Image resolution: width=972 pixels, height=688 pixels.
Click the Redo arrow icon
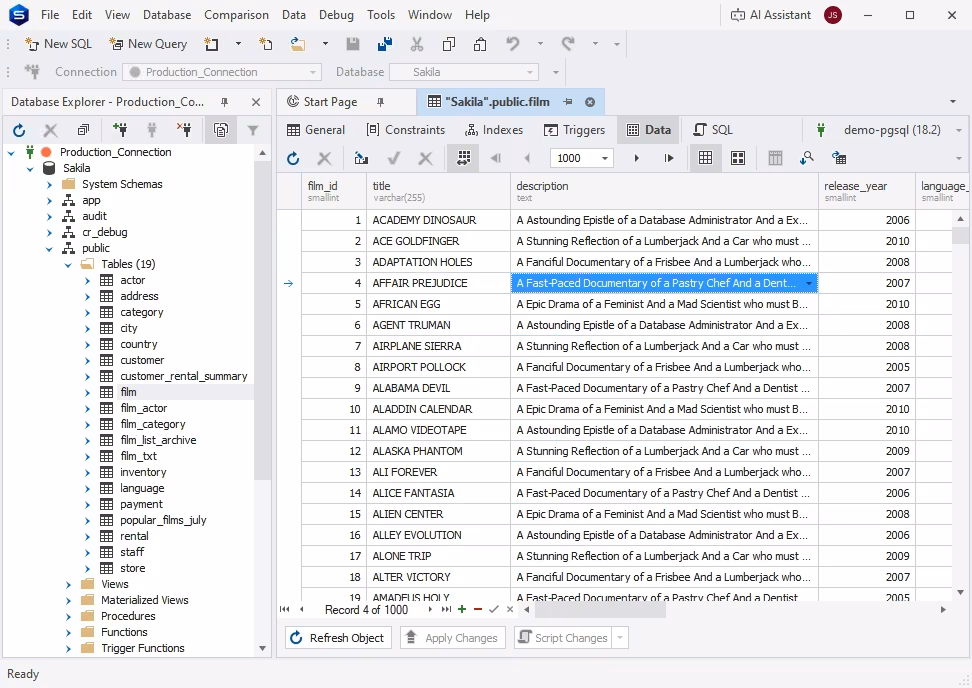click(567, 44)
